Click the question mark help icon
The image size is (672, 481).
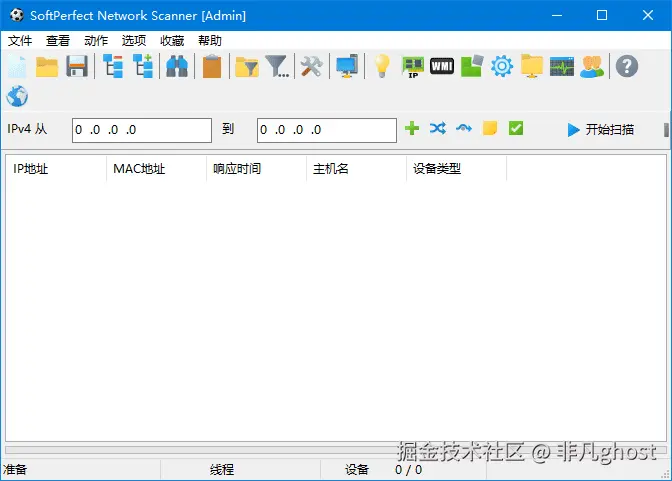coord(627,66)
